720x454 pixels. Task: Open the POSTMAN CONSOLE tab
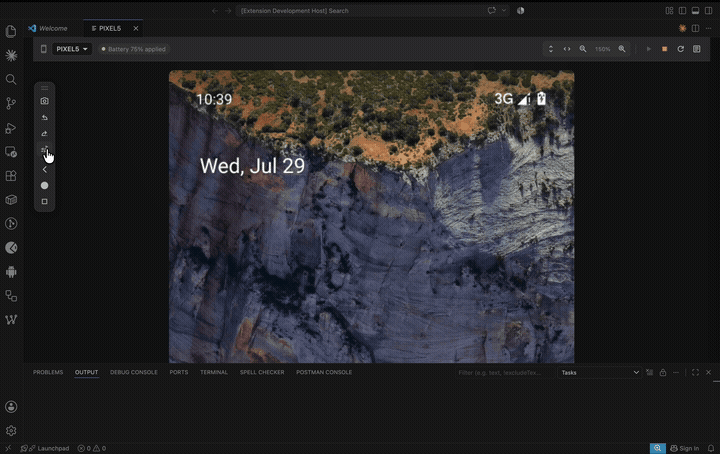pos(324,372)
